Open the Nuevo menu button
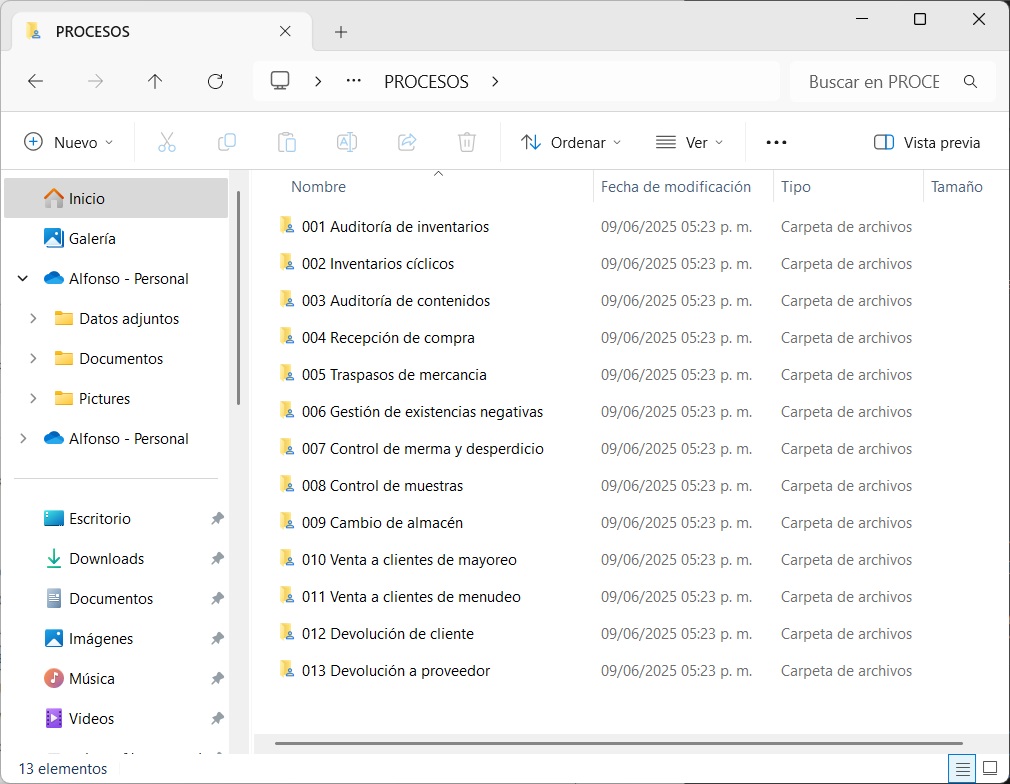 [69, 142]
